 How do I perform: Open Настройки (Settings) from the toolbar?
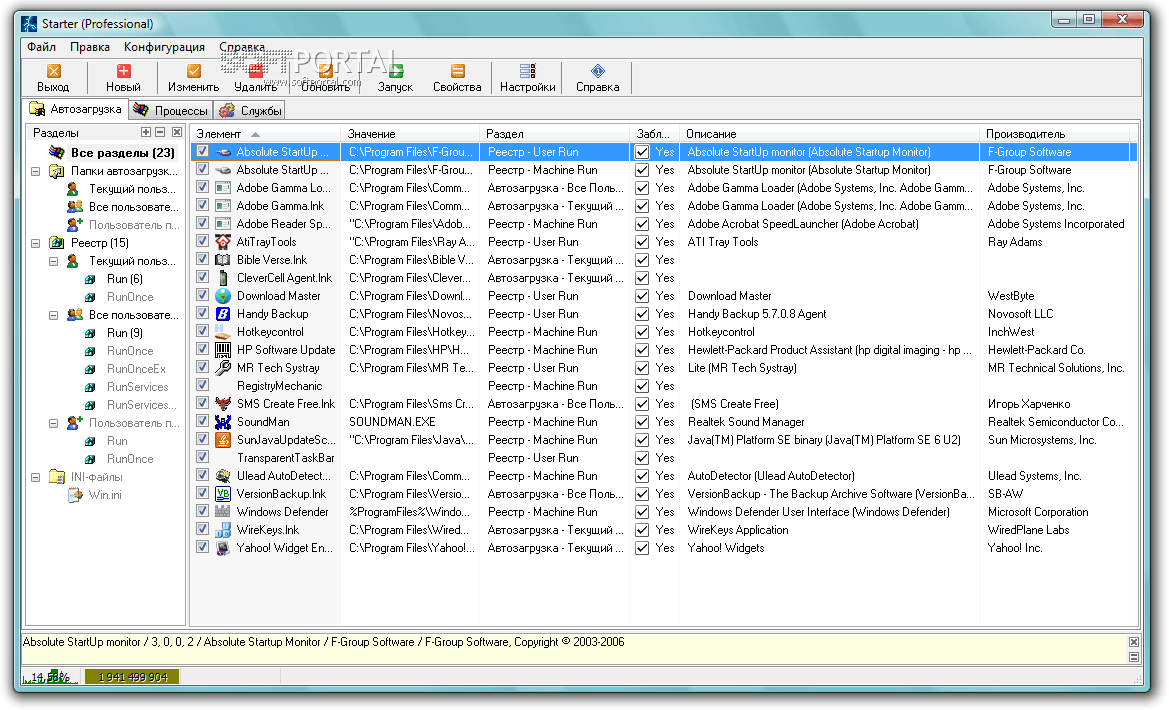[x=527, y=72]
